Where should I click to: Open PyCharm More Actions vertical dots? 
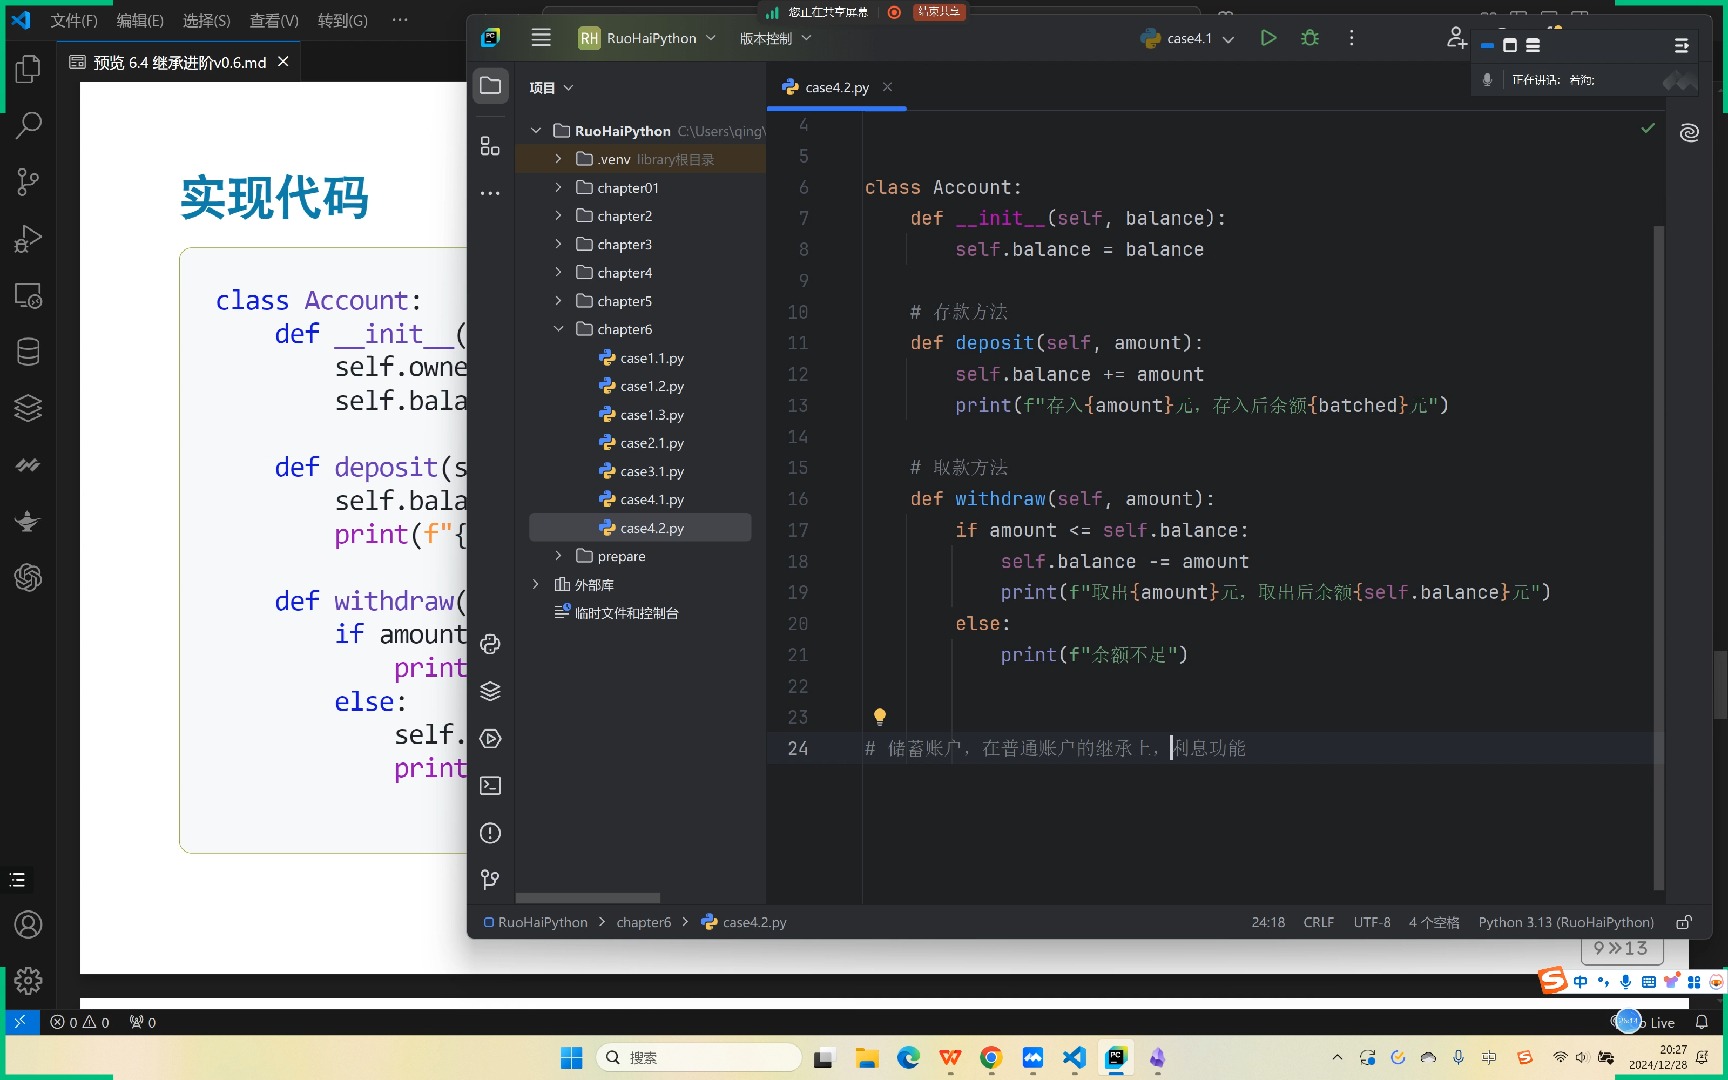pos(1352,38)
